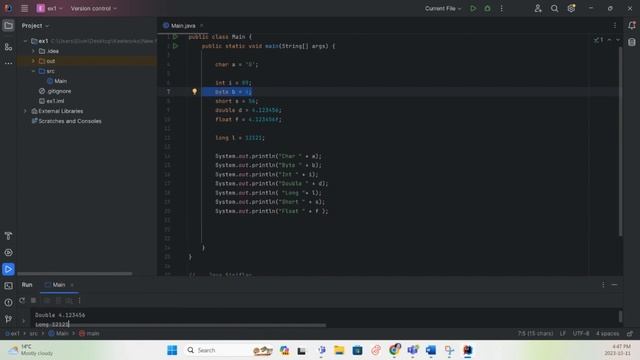Open Search Everywhere magnifier icon
This screenshot has height=360, width=640.
pyautogui.click(x=554, y=8)
